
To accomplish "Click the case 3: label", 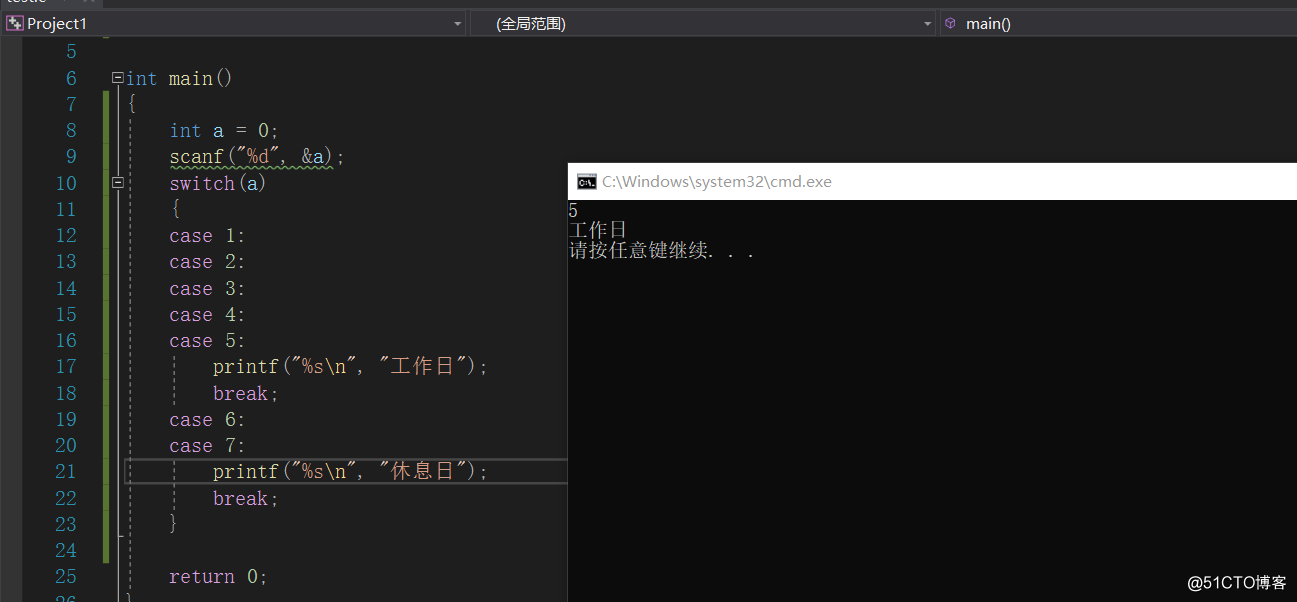I will click(207, 289).
